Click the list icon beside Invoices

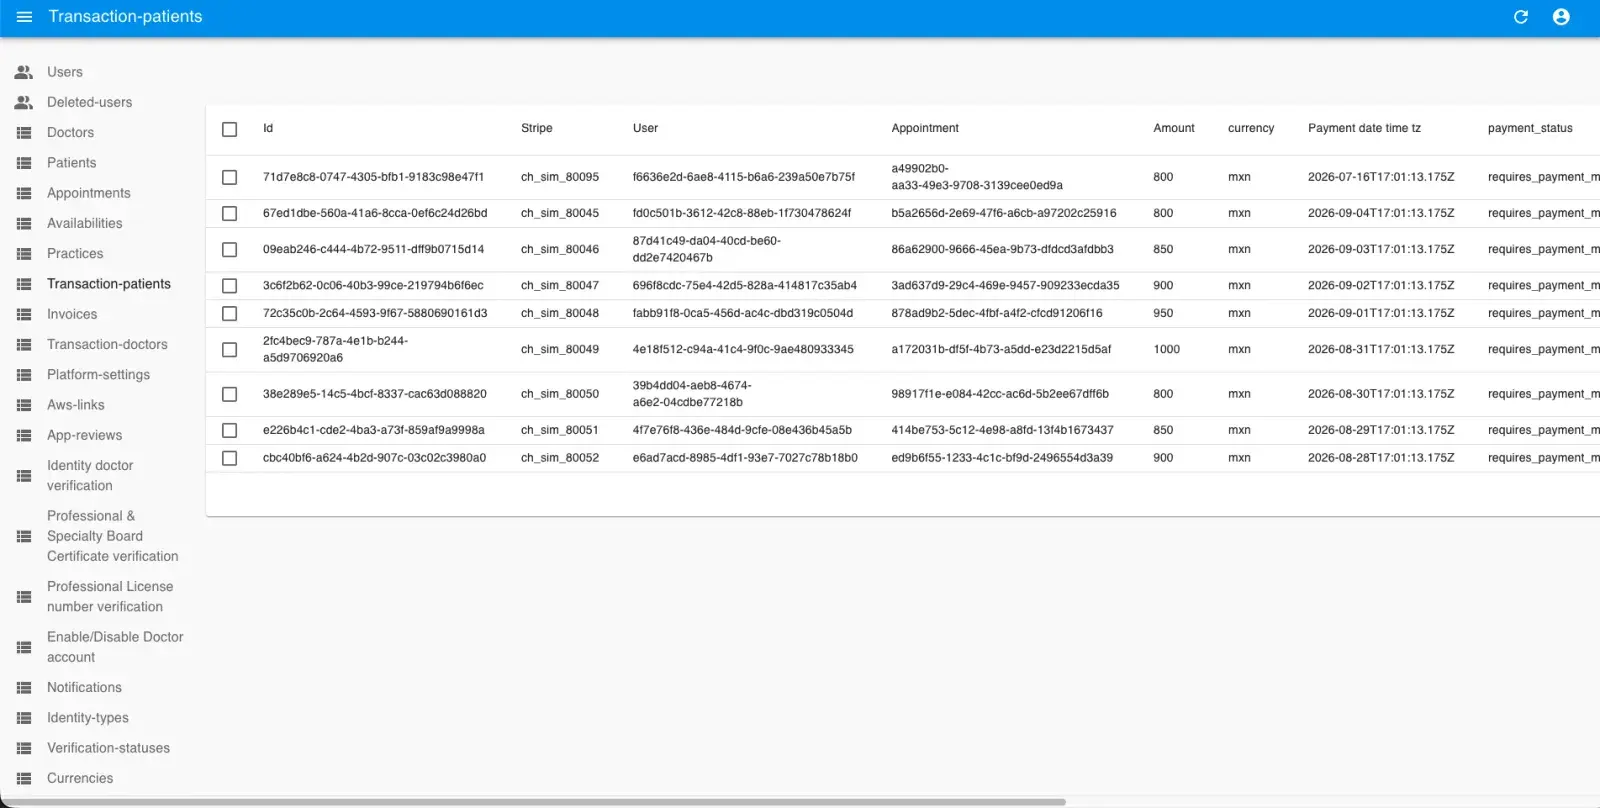coord(24,314)
